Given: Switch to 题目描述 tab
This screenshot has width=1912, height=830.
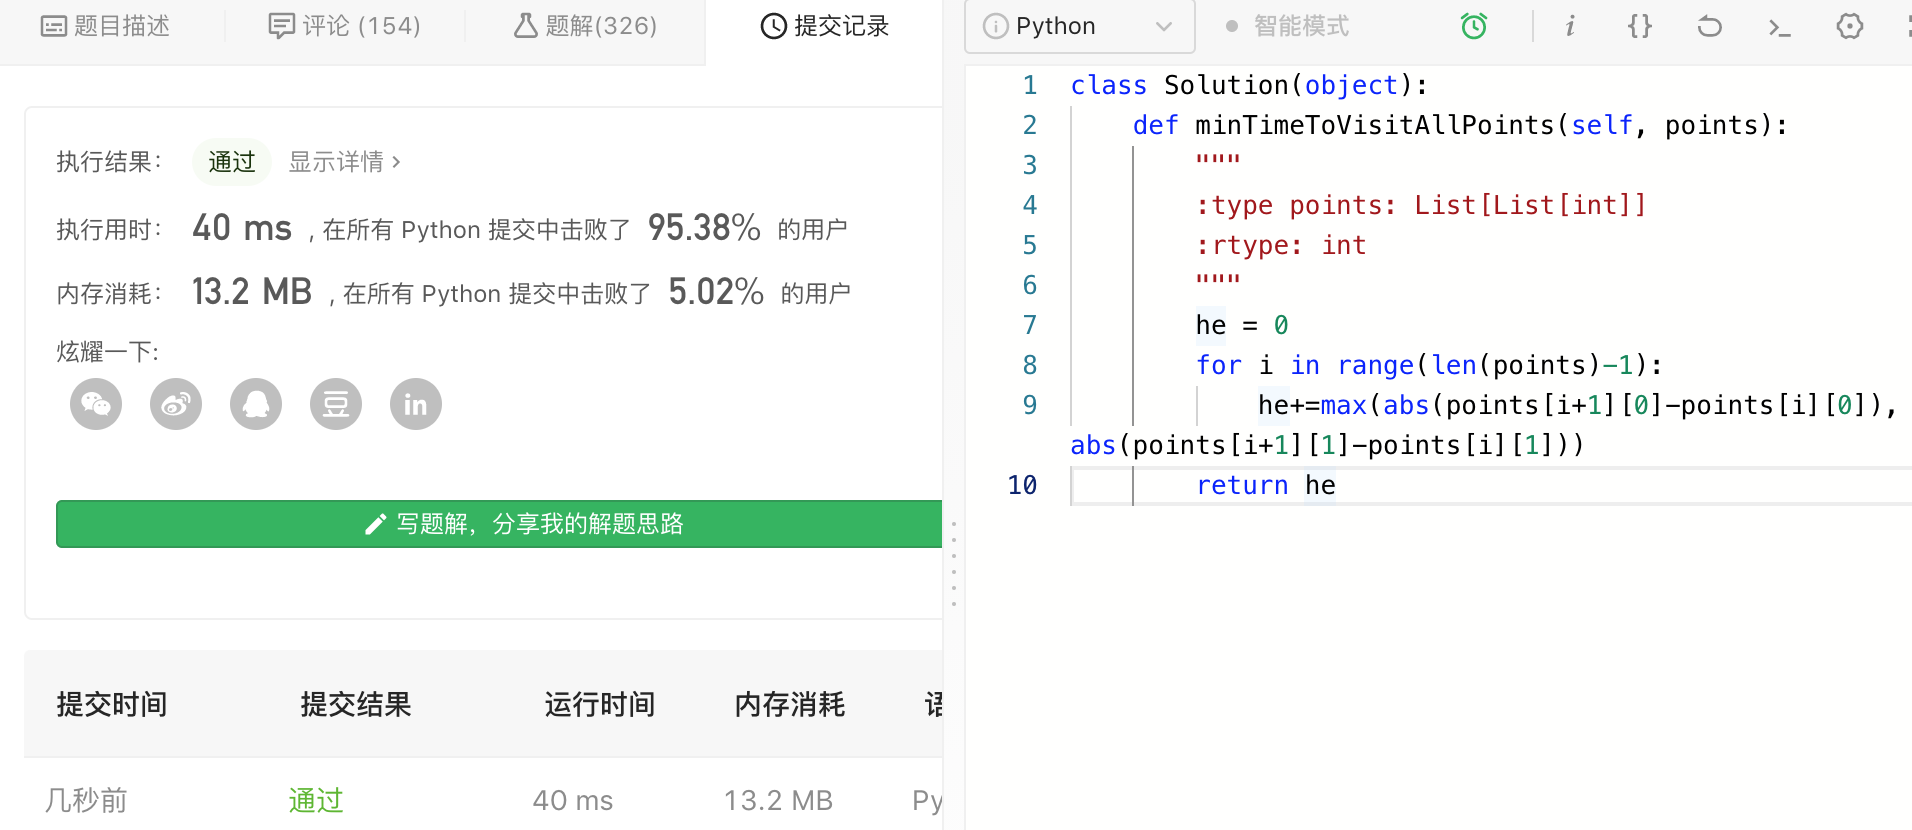Looking at the screenshot, I should coord(105,26).
